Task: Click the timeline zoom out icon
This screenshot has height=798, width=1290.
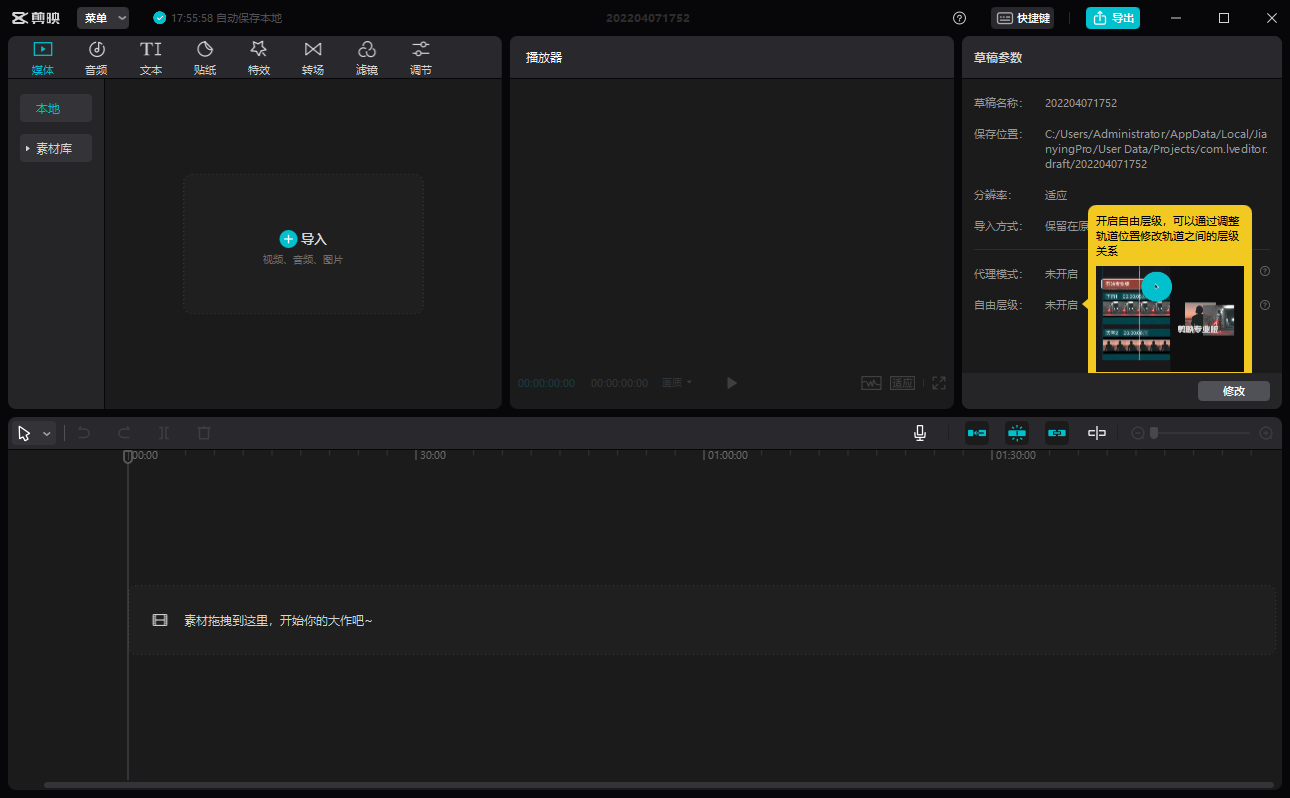Action: point(1137,433)
